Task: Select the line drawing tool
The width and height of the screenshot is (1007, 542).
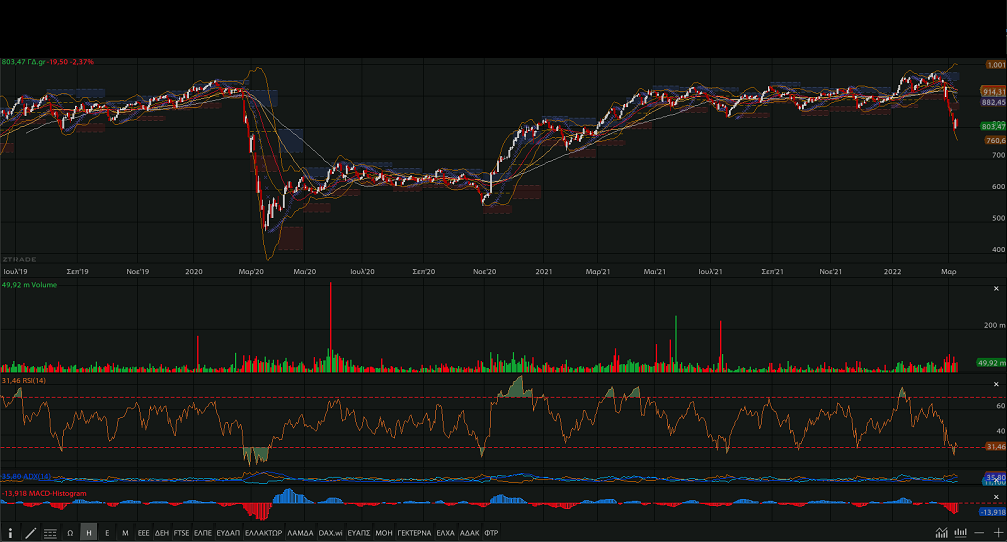Action: point(30,533)
